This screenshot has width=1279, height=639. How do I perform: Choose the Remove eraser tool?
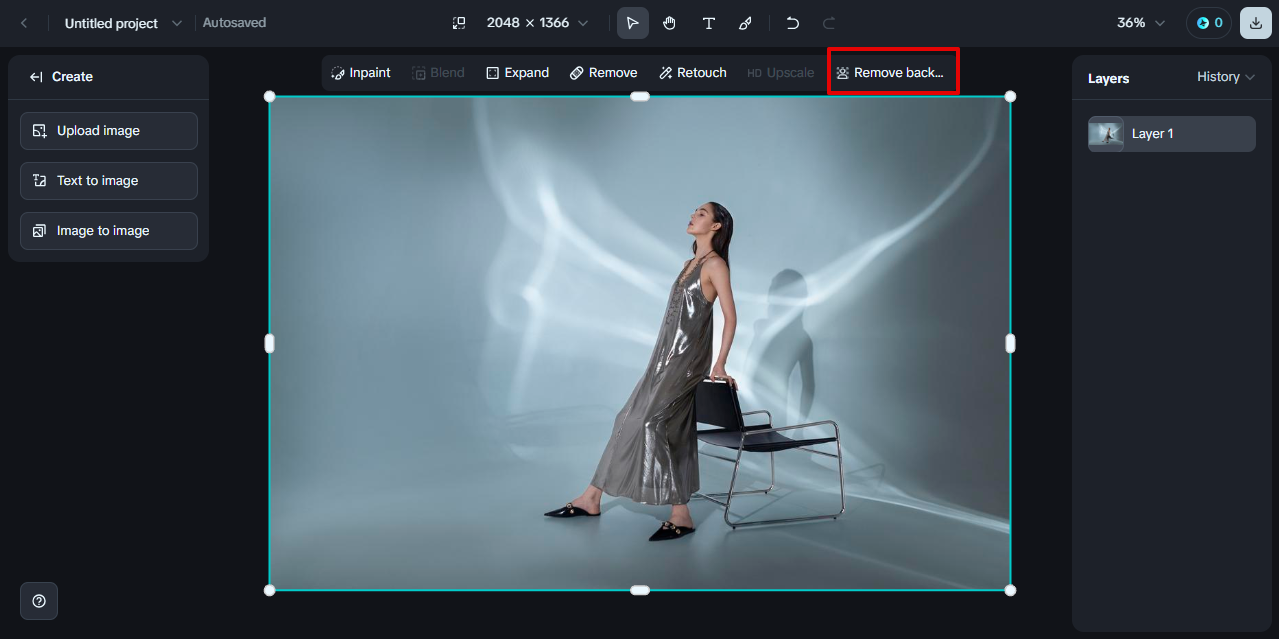tap(603, 73)
